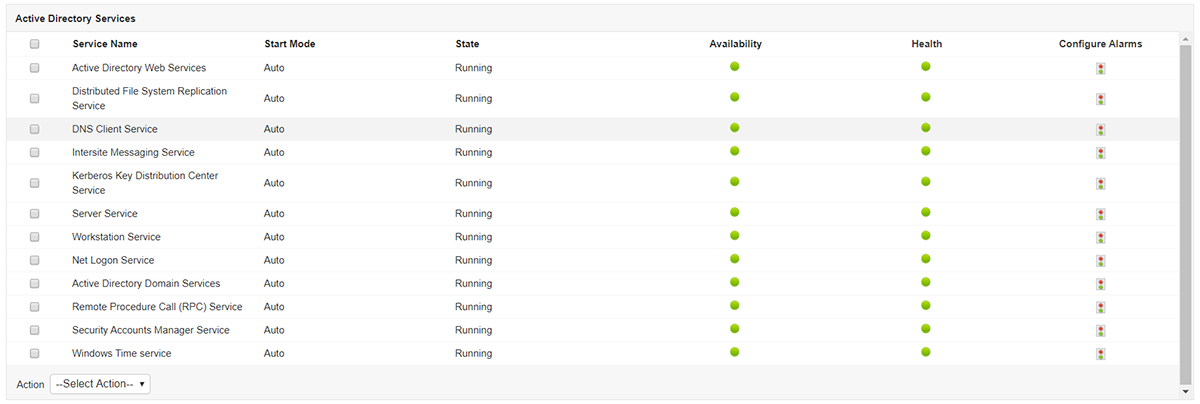Screen dimensions: 1200x404
Task: Open alarm settings for Server Service row
Action: pyautogui.click(x=1100, y=214)
